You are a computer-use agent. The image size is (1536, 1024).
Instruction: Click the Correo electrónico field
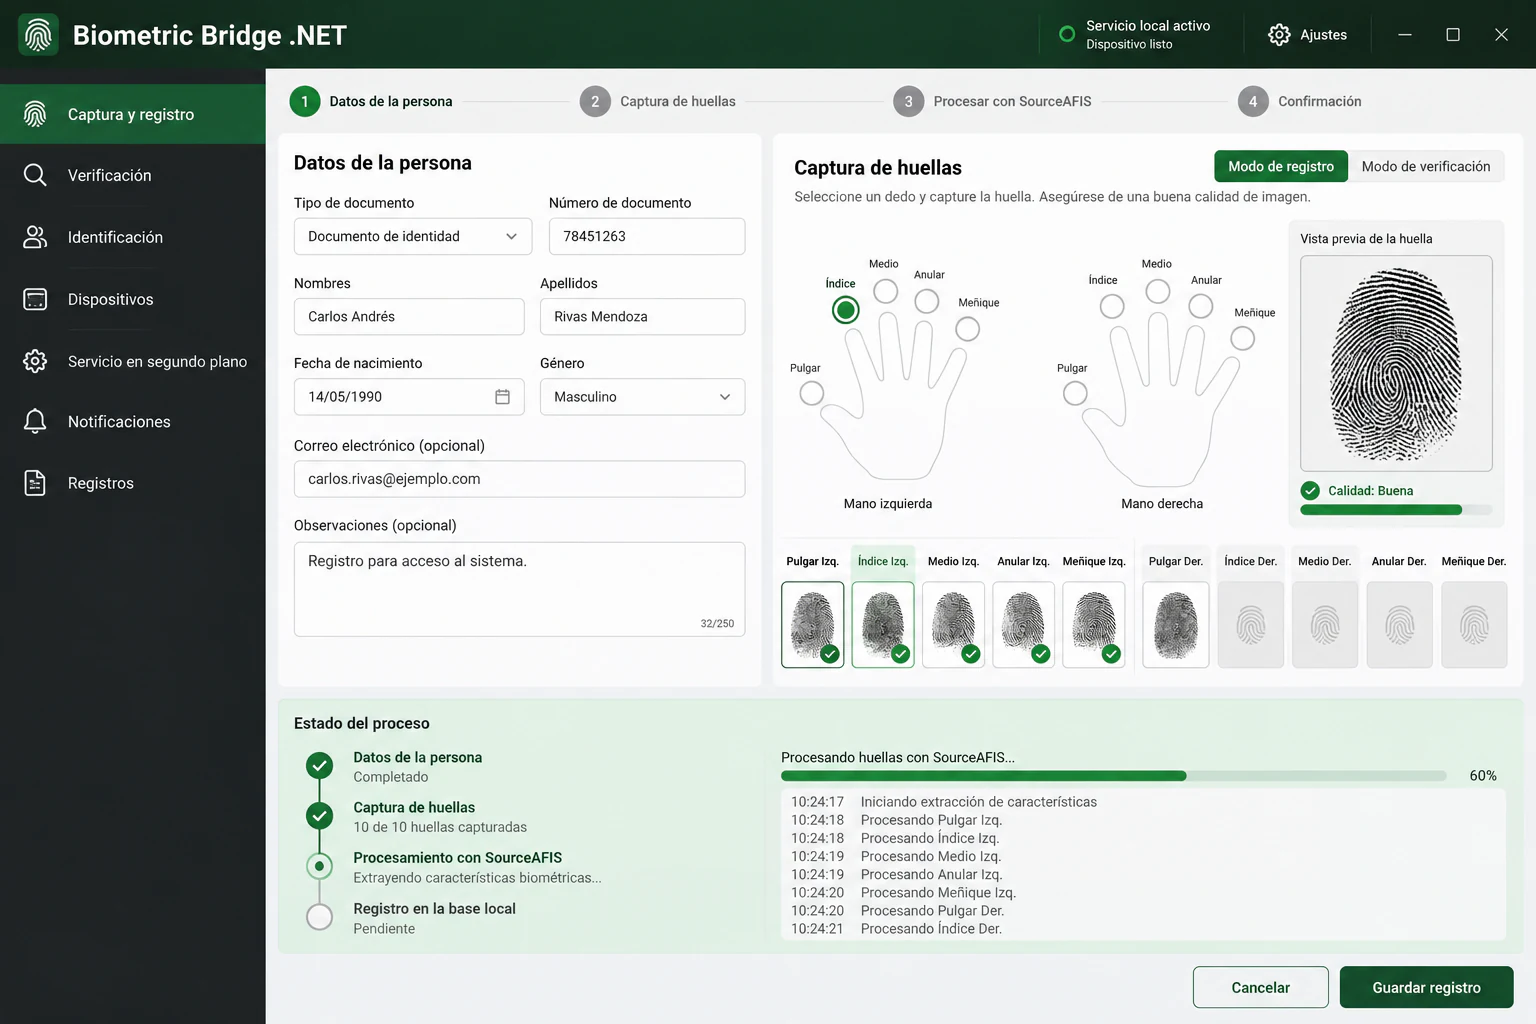coord(519,479)
